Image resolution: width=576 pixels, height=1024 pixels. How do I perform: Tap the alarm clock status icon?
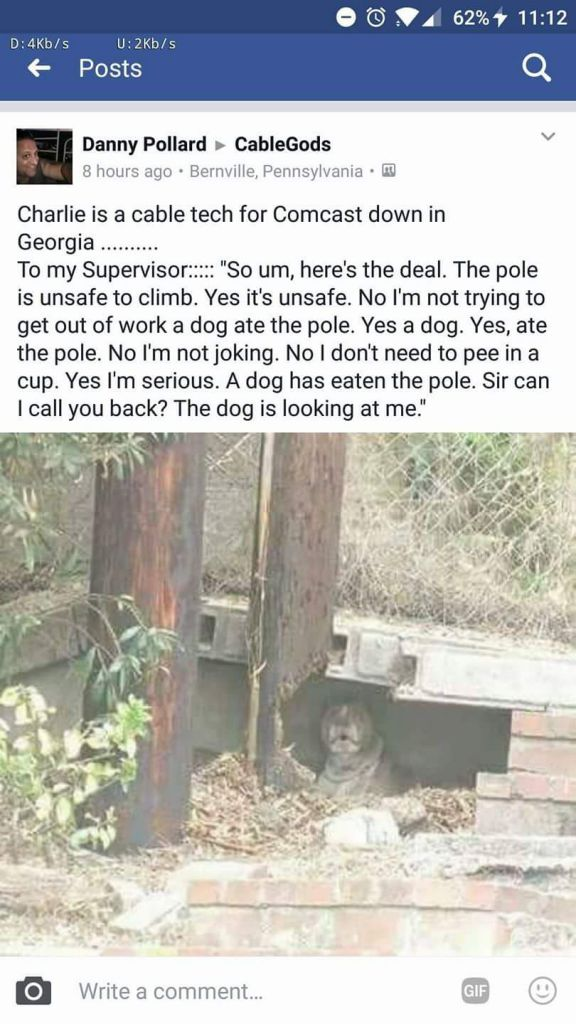pos(376,18)
